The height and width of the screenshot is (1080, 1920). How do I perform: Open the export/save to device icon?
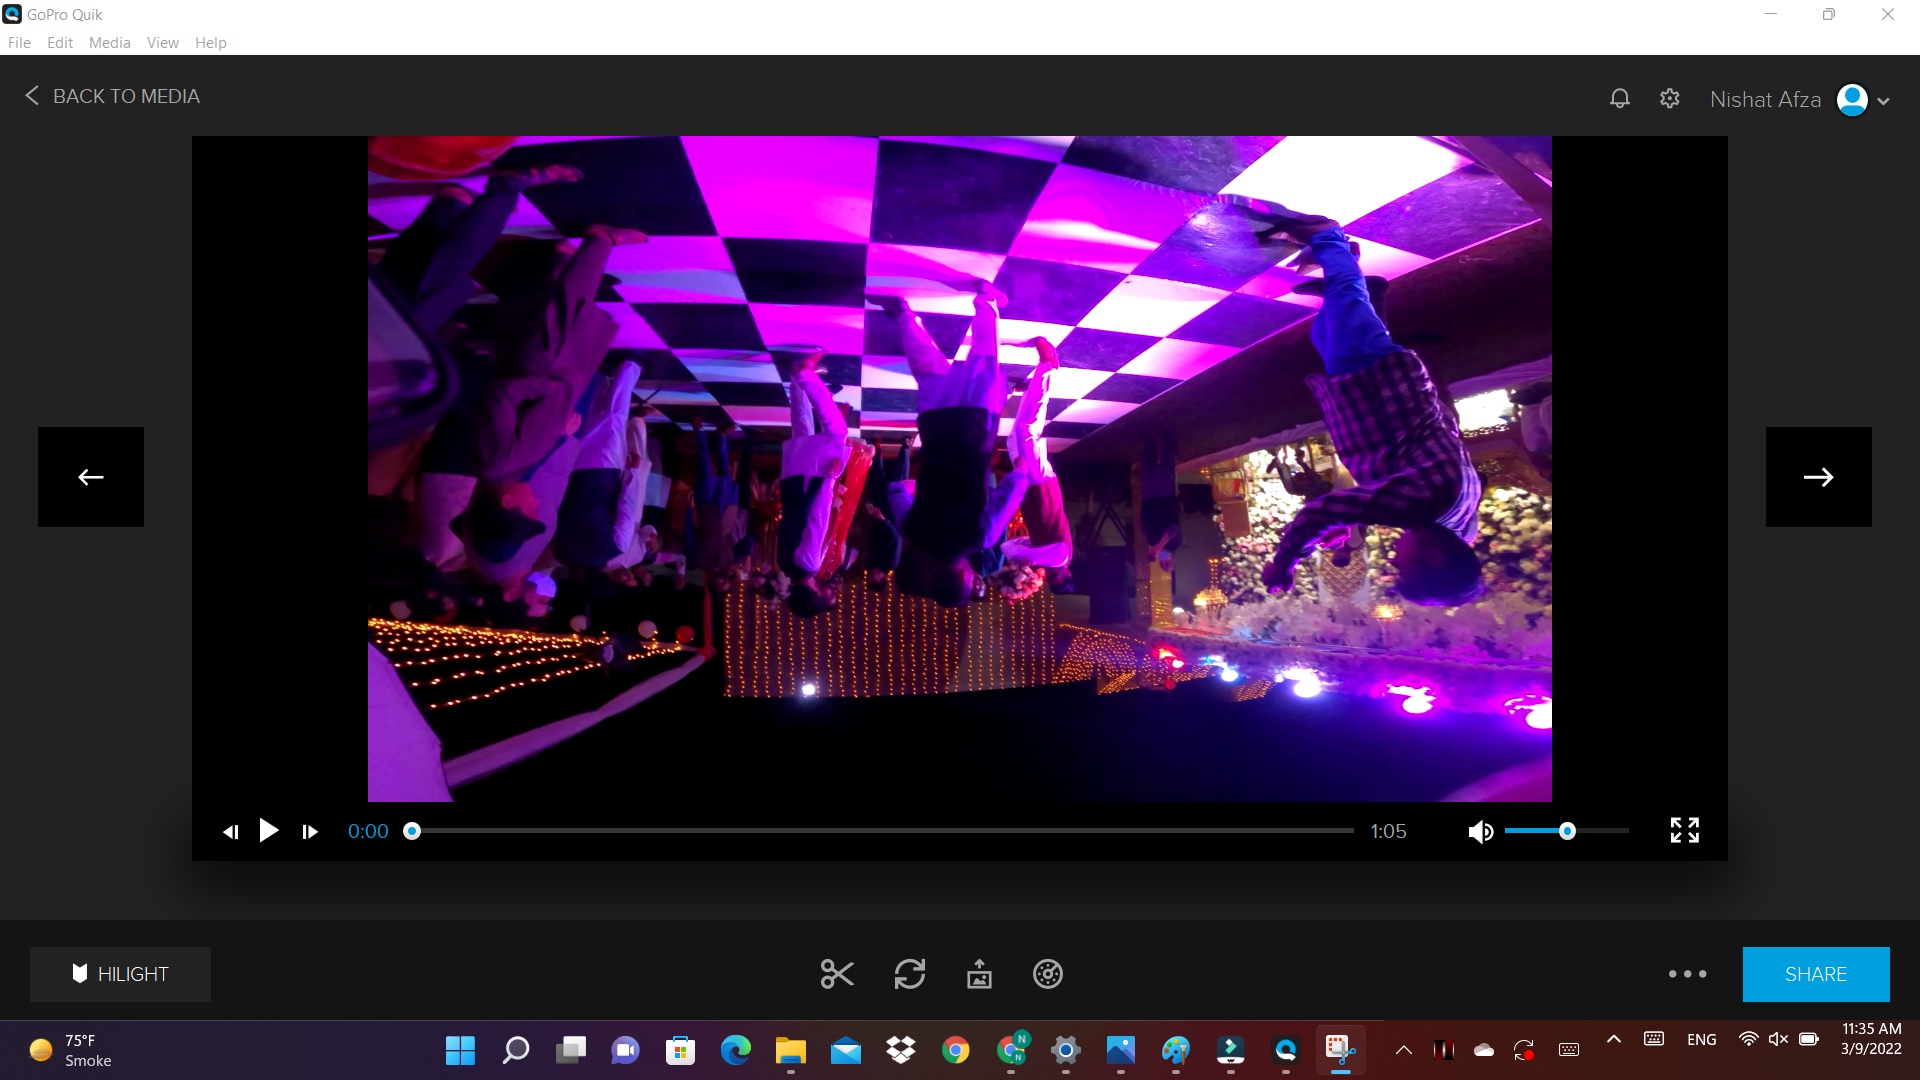tap(978, 973)
